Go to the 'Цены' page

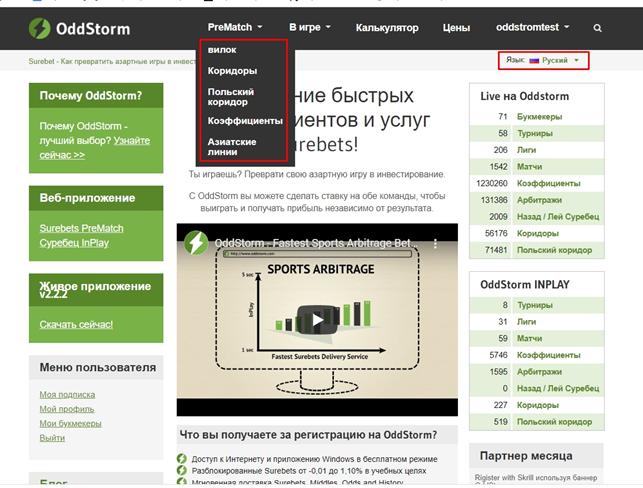click(456, 28)
